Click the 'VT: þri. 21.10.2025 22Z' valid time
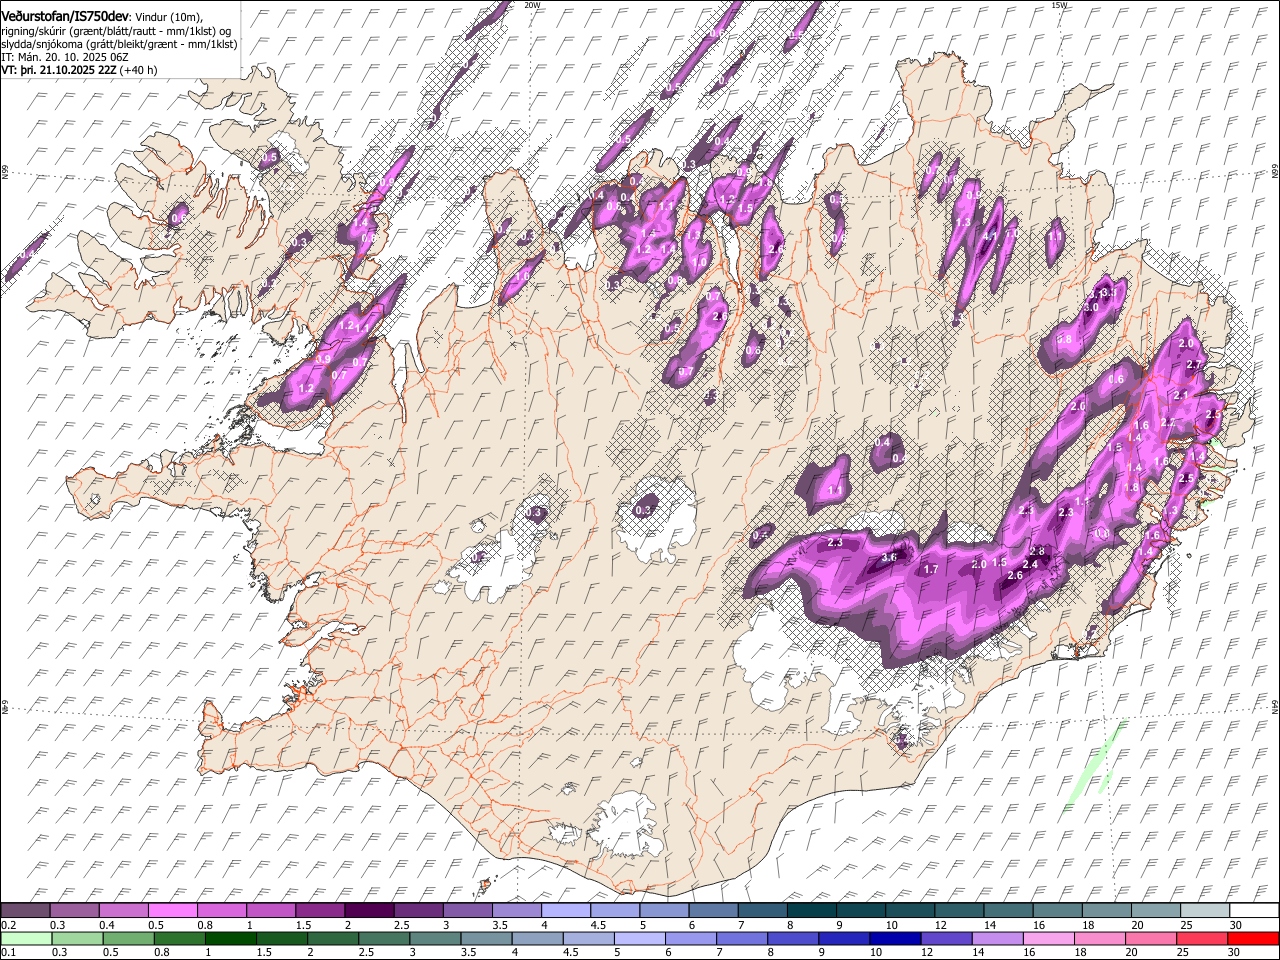The image size is (1280, 960). click(59, 70)
